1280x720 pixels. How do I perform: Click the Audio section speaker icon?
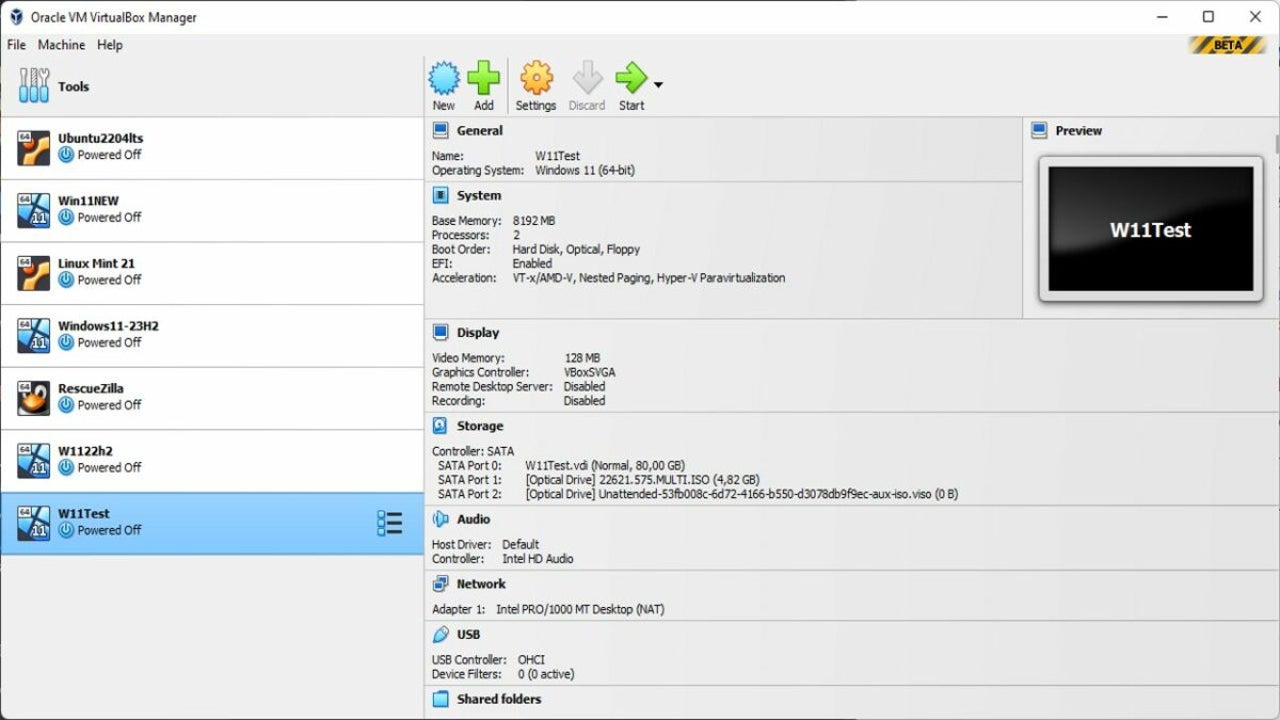pyautogui.click(x=440, y=519)
